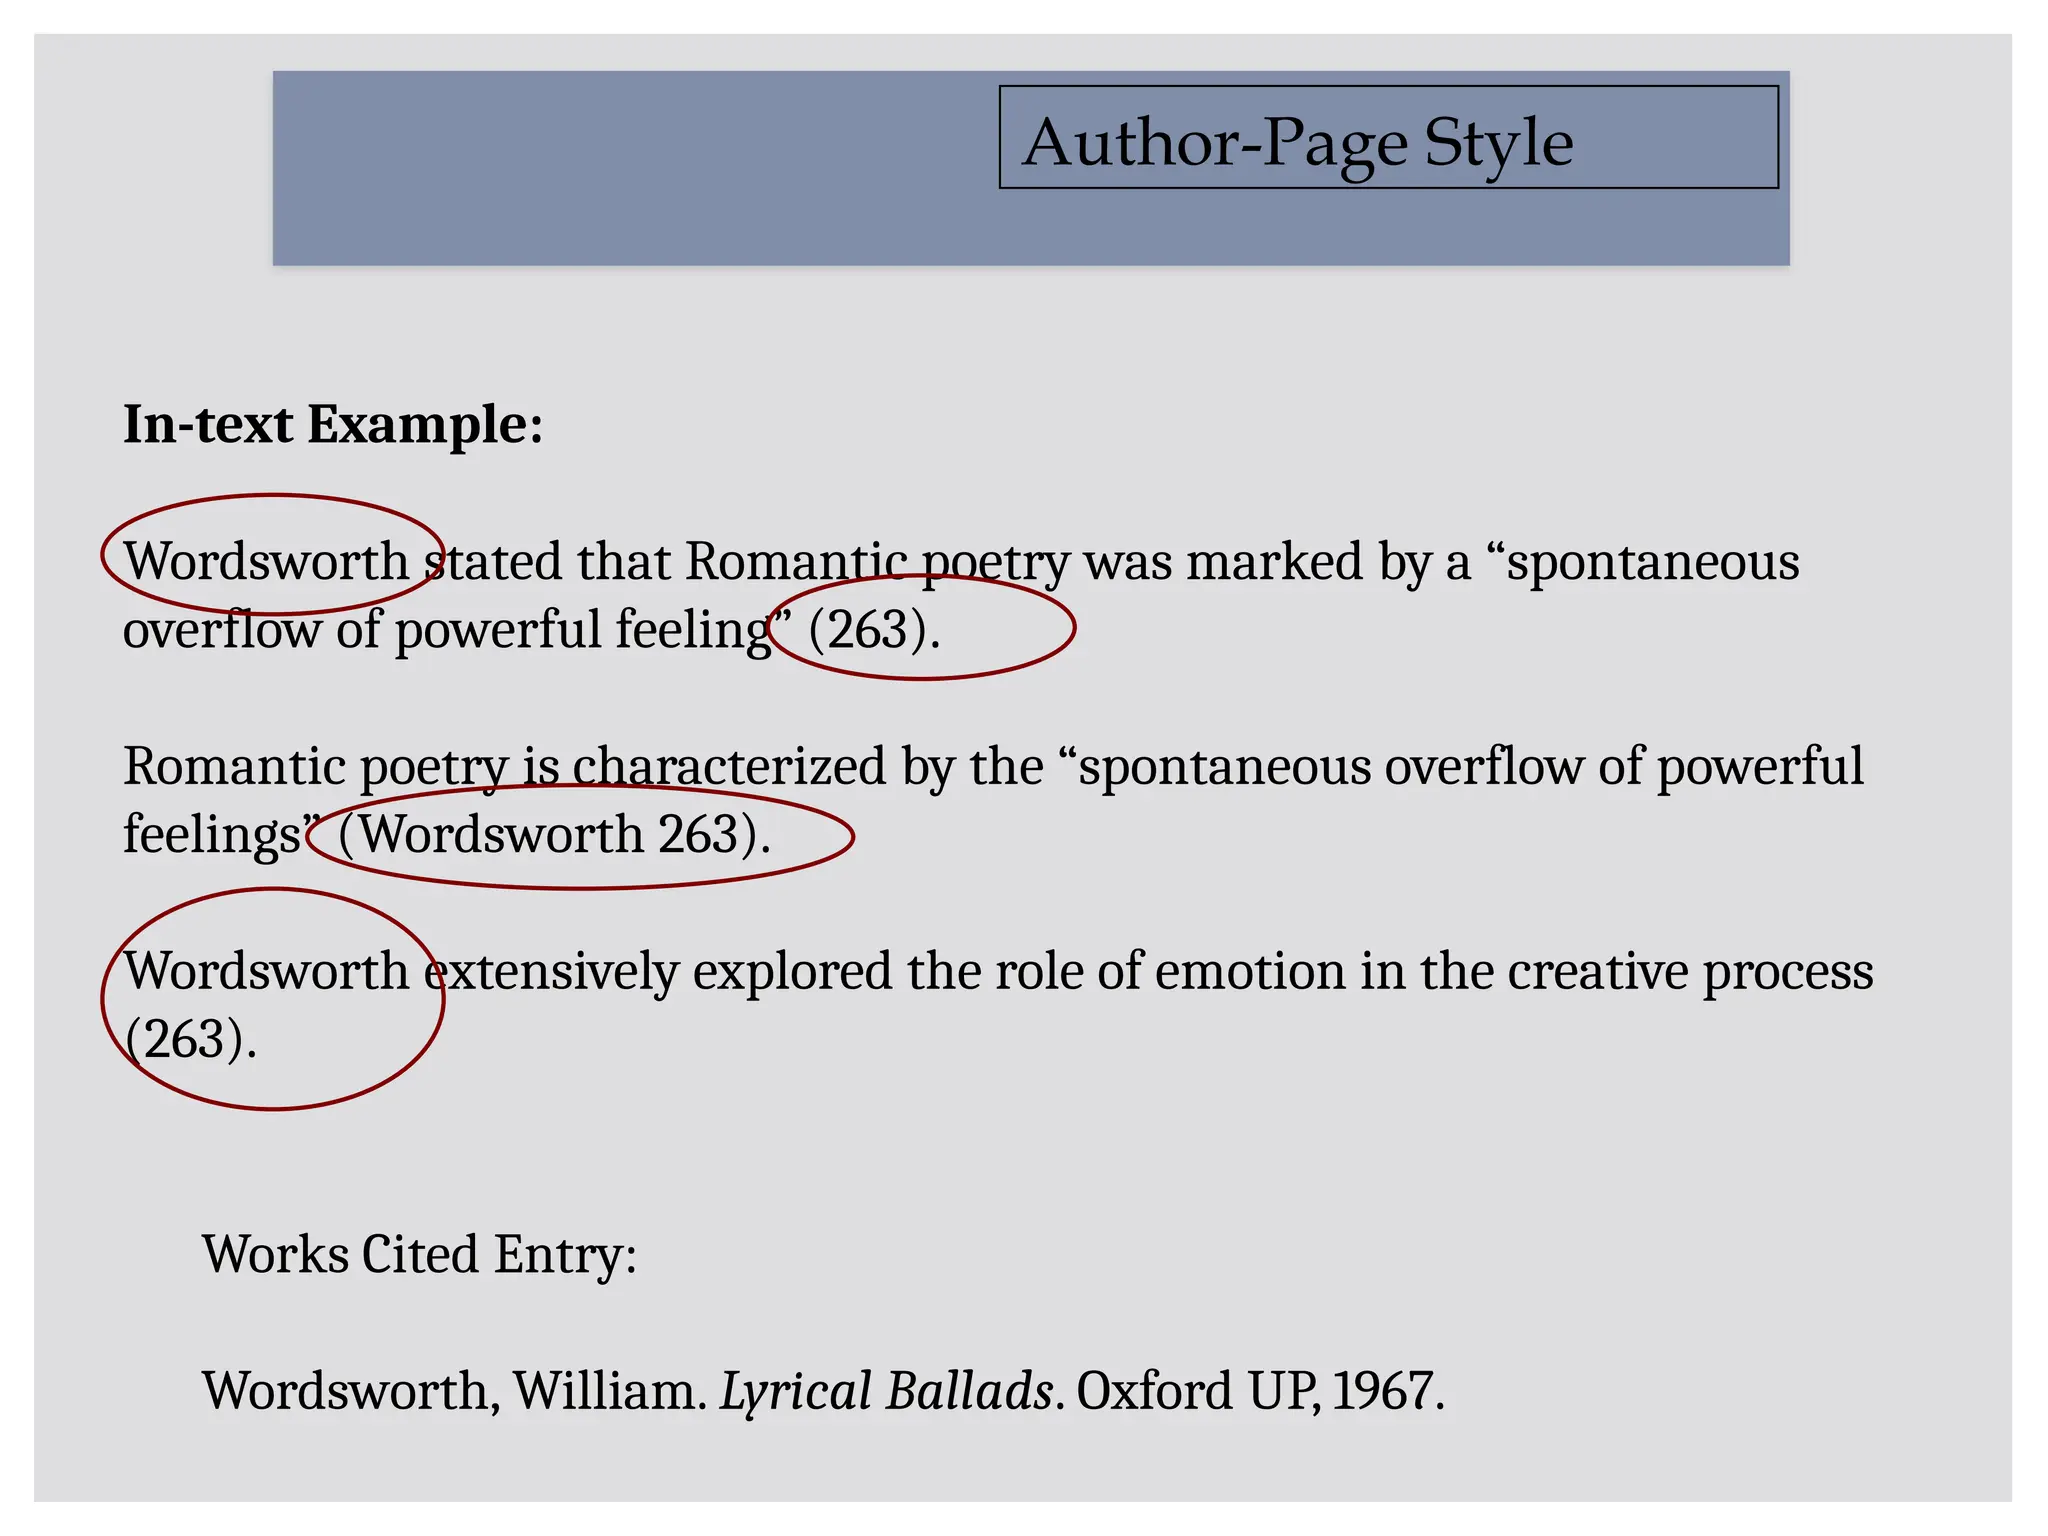The height and width of the screenshot is (1536, 2048).
Task: Click 'Wordsworth, William.' in Works Cited entry
Action: [455, 1391]
